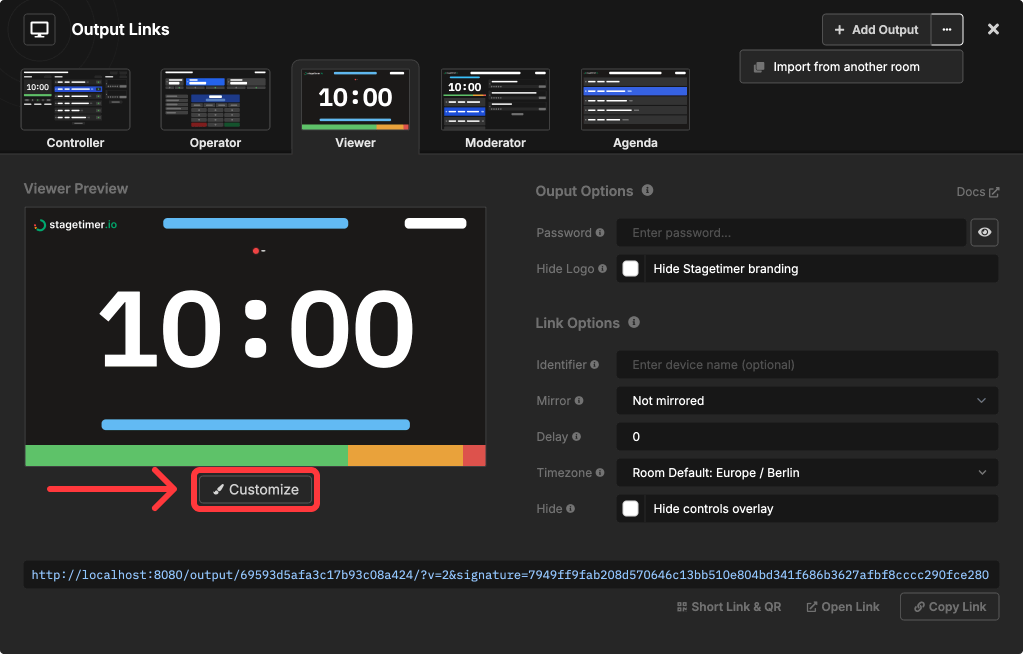The width and height of the screenshot is (1023, 654).
Task: Open the Mirror dropdown showing Not mirrored
Action: [x=807, y=400]
